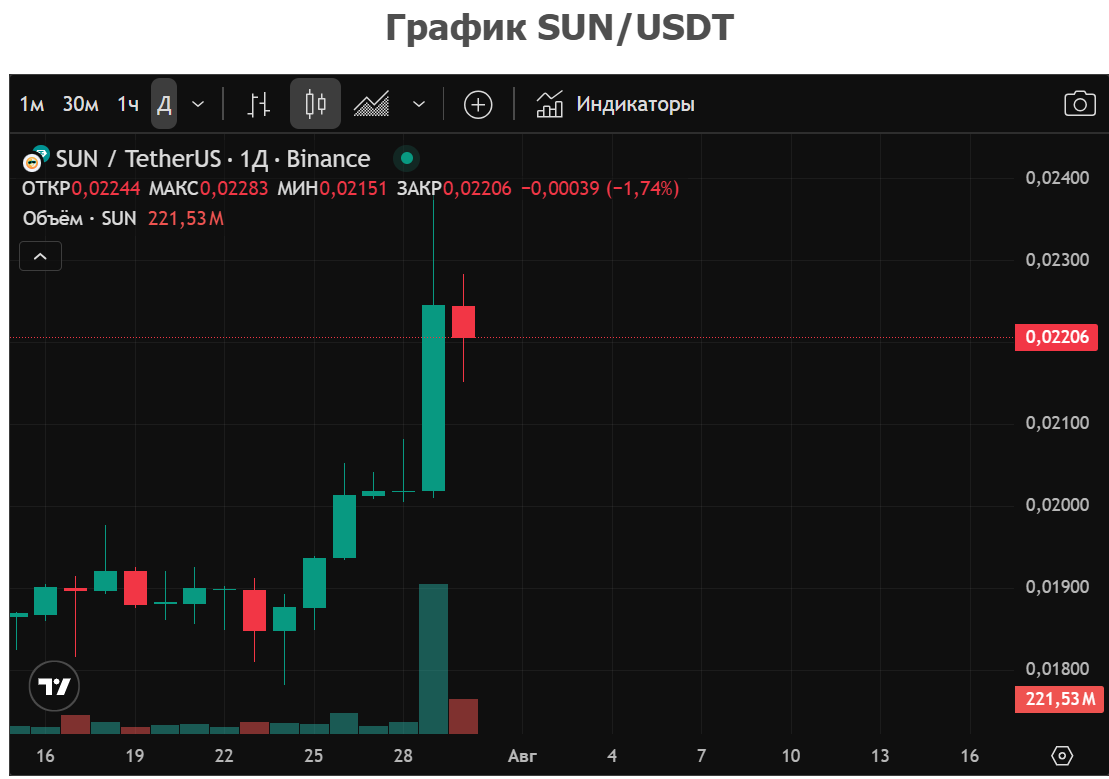Image resolution: width=1109 pixels, height=779 pixels.
Task: Click the 25 date on time axis
Action: point(313,756)
